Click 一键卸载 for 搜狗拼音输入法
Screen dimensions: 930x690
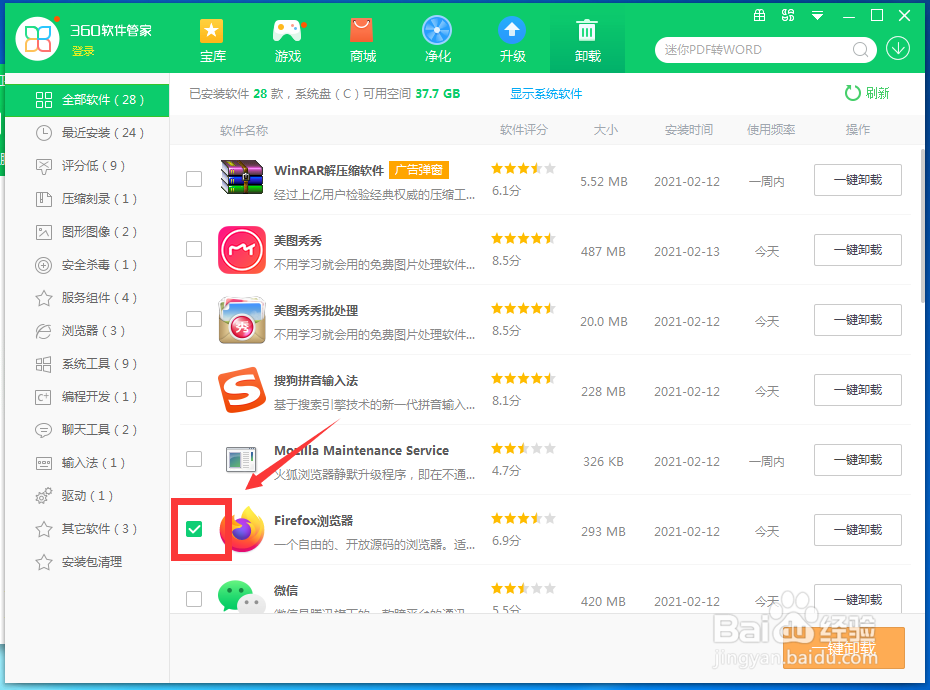[858, 390]
